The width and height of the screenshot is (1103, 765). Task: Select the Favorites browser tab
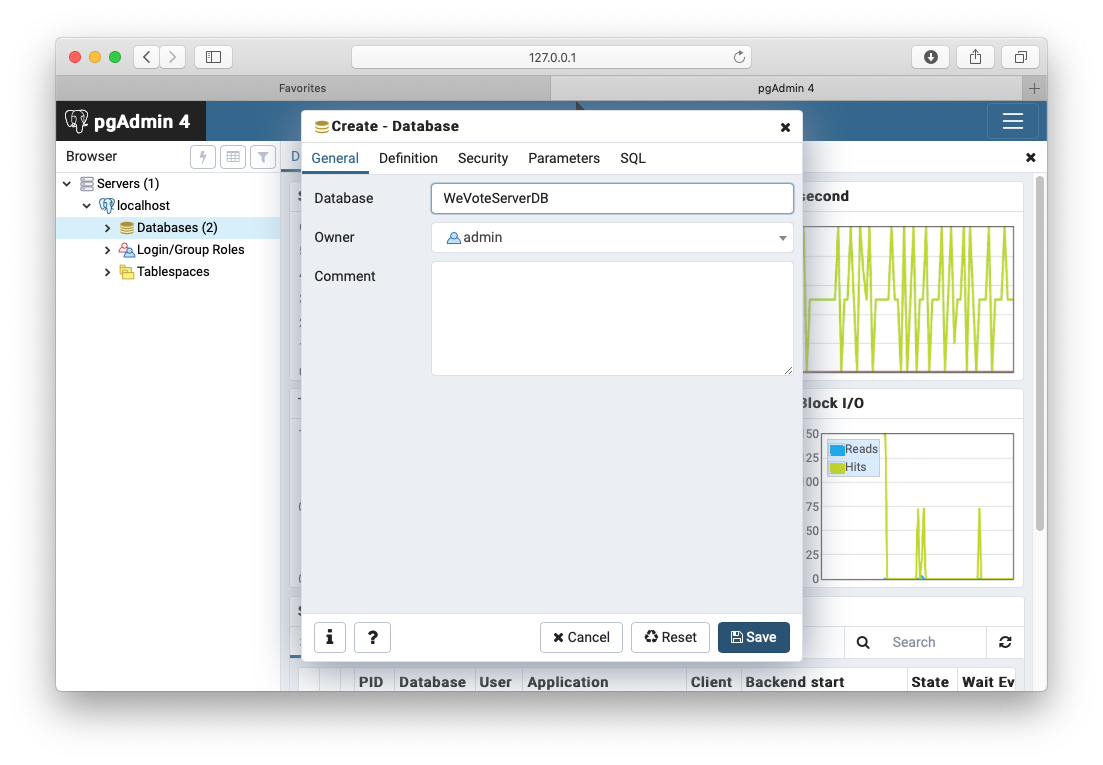(x=302, y=88)
